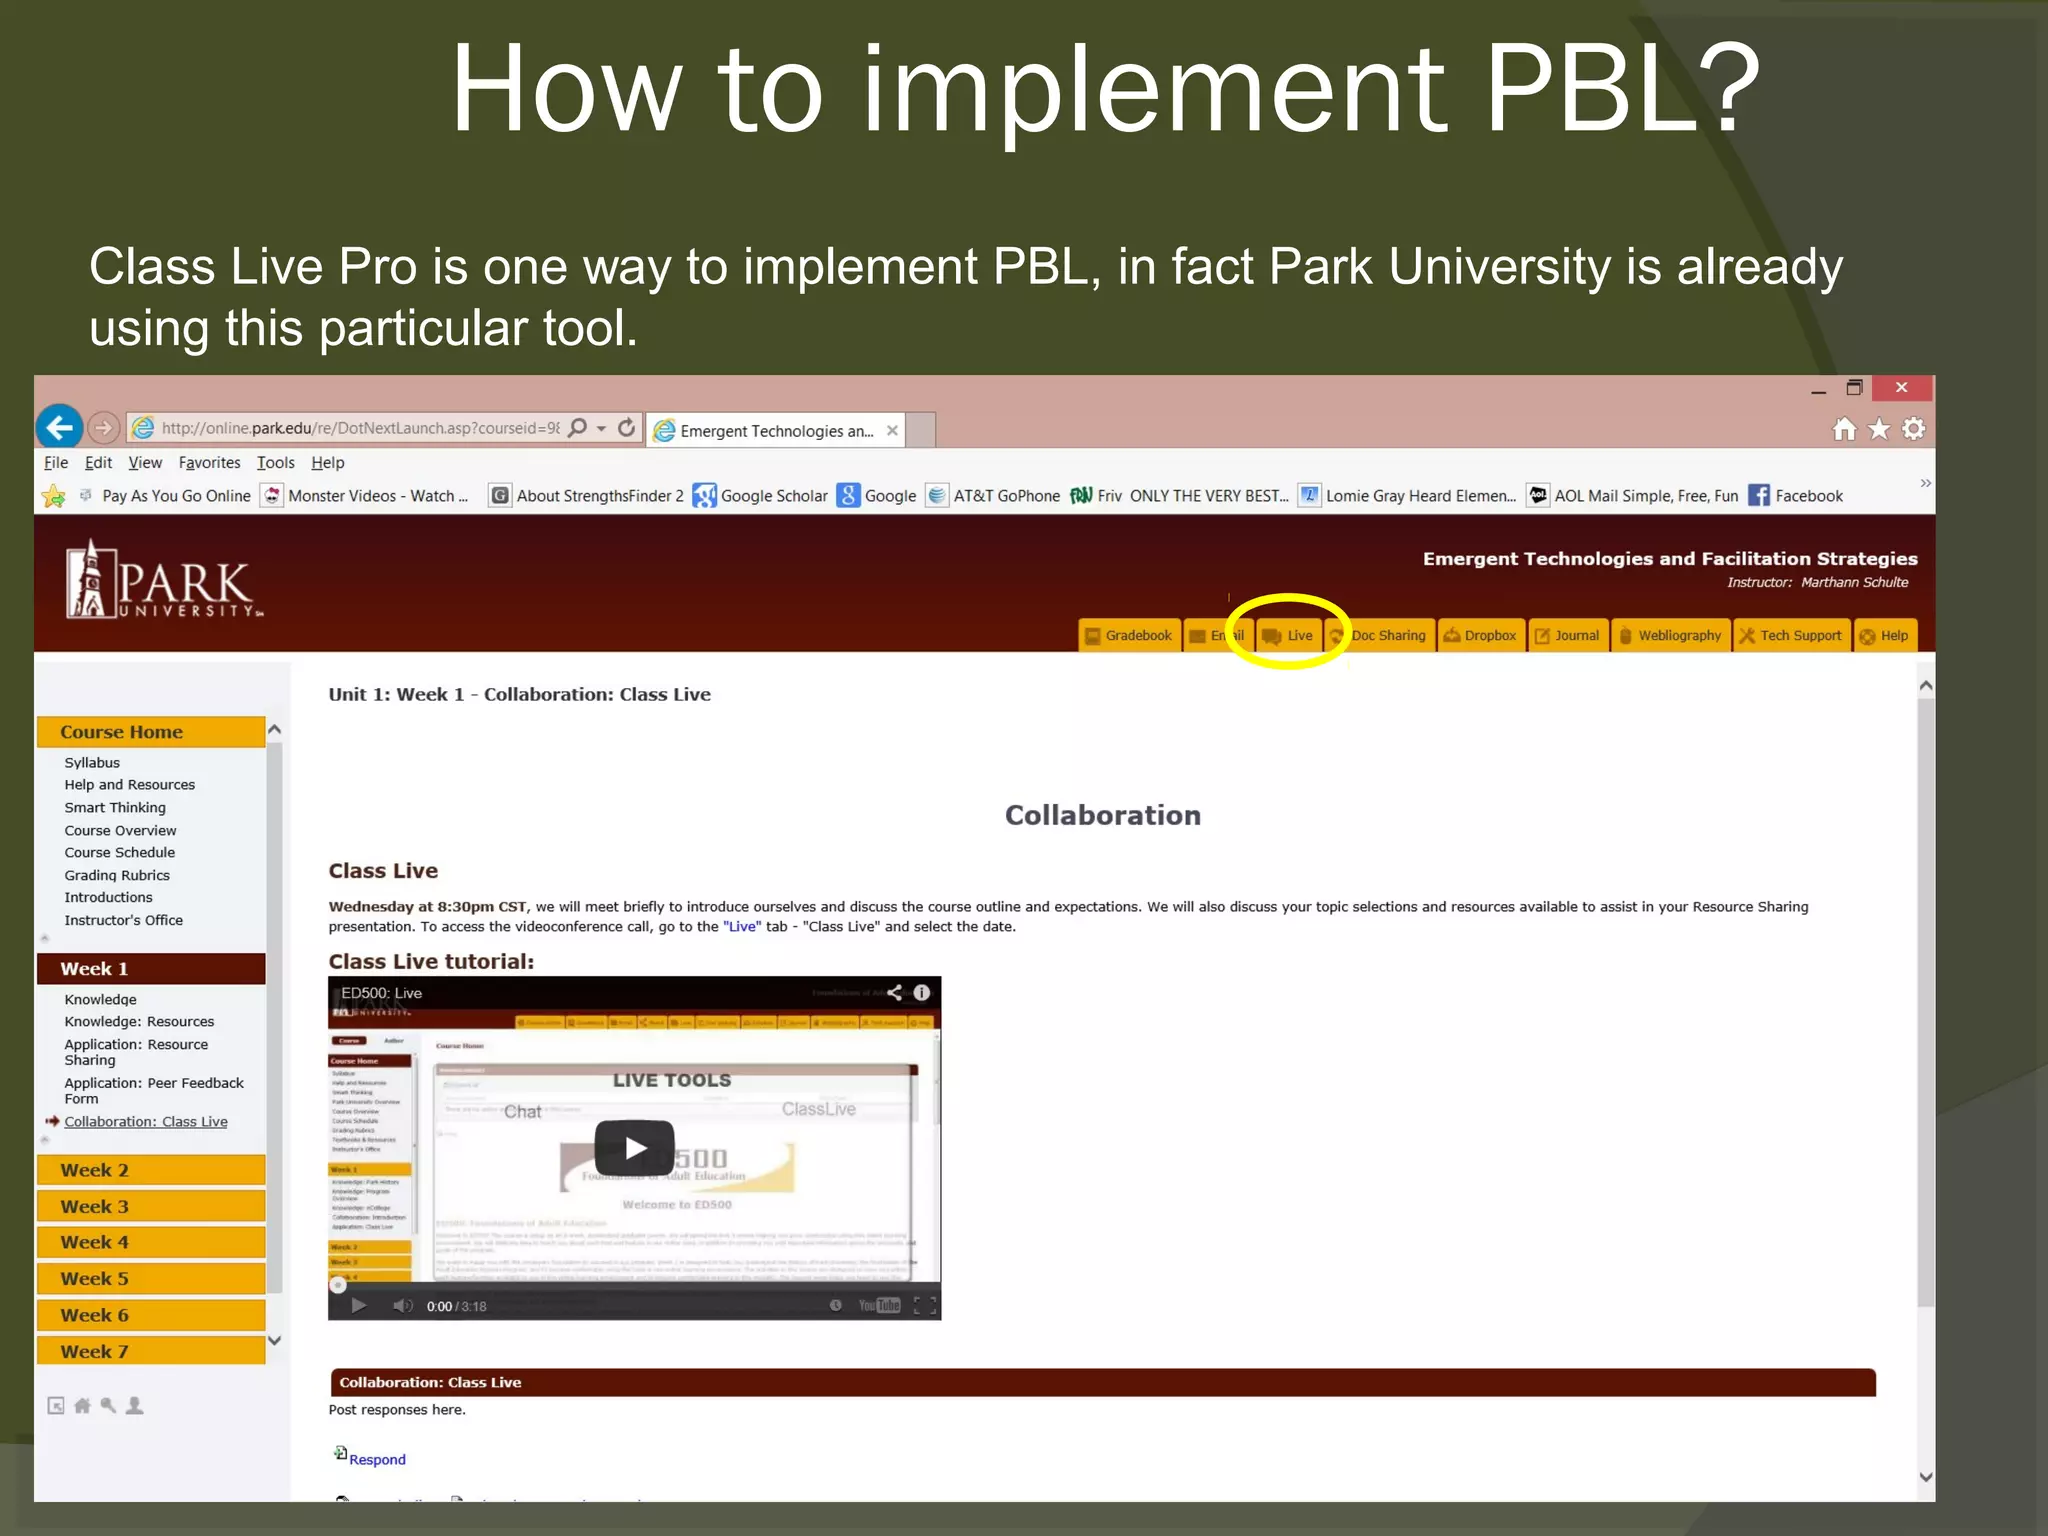
Task: Open the View menu
Action: click(145, 463)
